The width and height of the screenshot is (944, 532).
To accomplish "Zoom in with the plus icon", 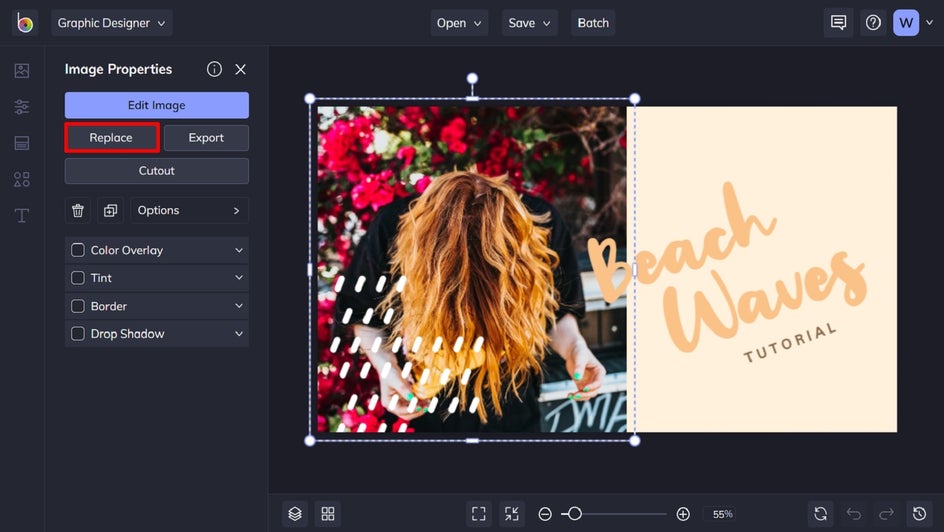I will [x=683, y=514].
